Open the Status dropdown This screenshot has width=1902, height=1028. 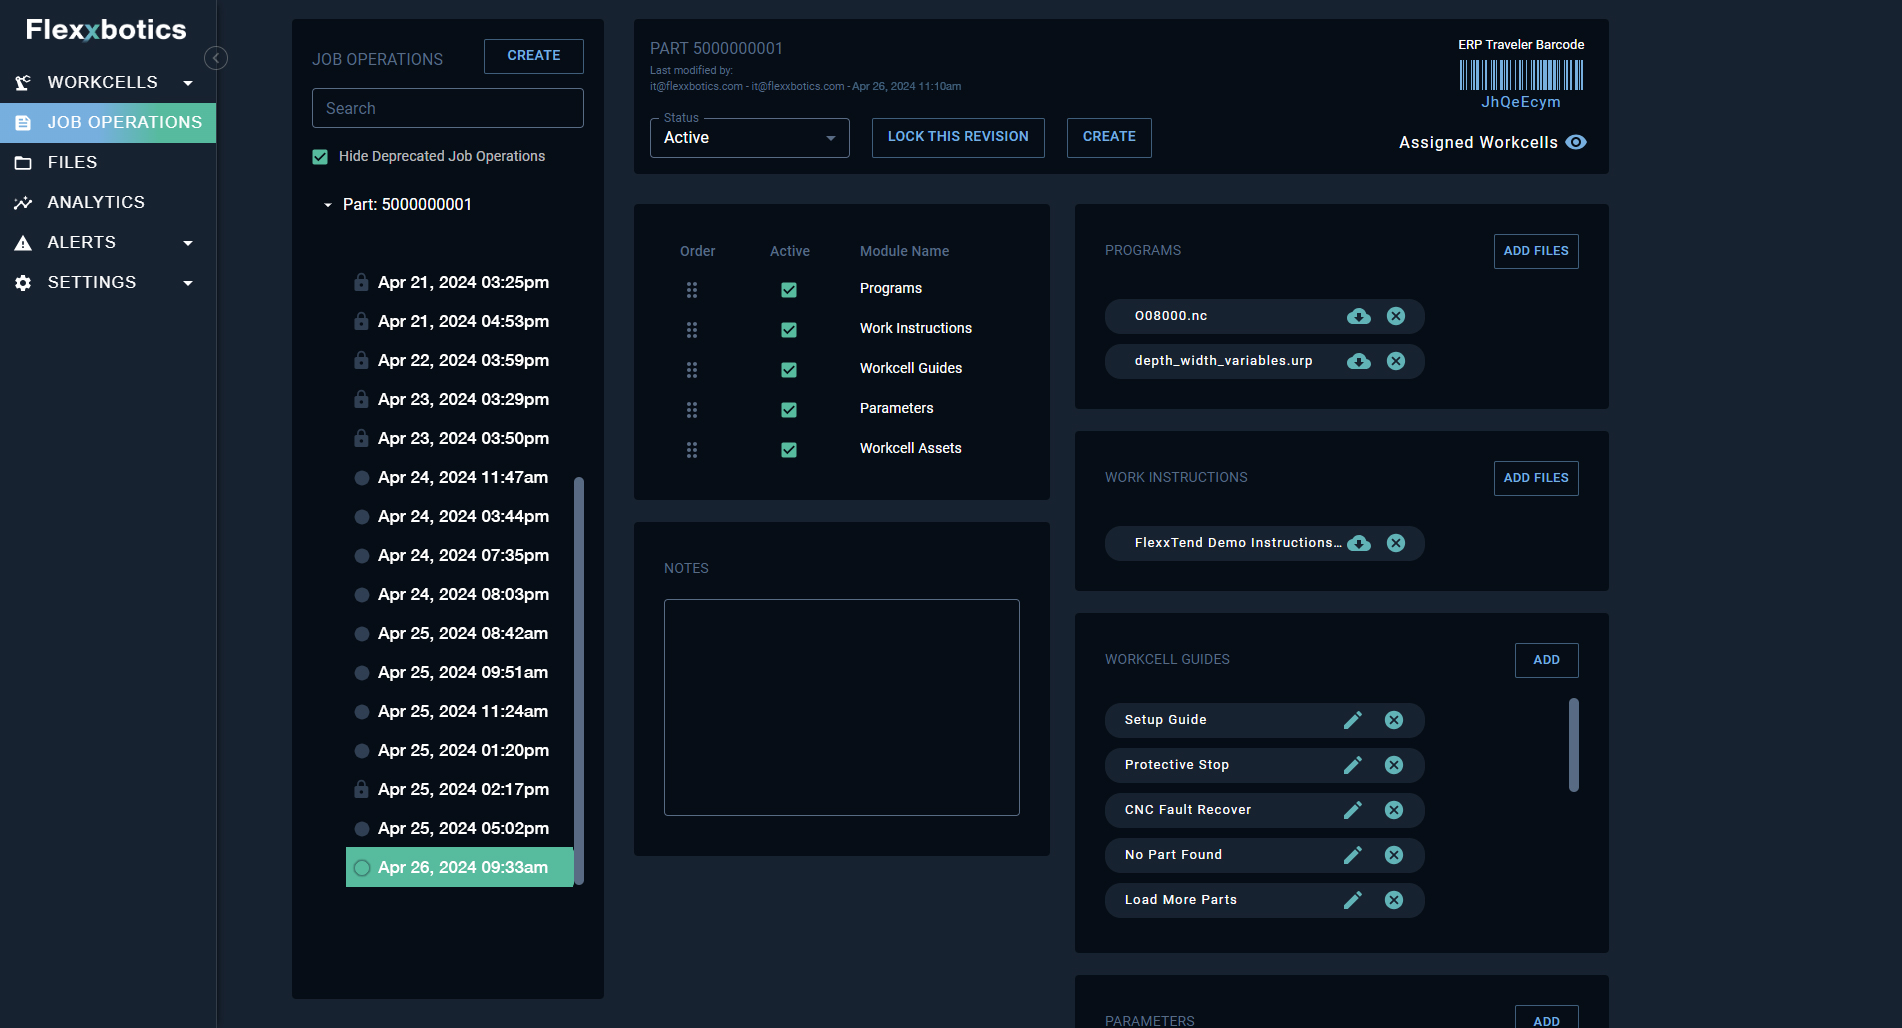tap(749, 138)
